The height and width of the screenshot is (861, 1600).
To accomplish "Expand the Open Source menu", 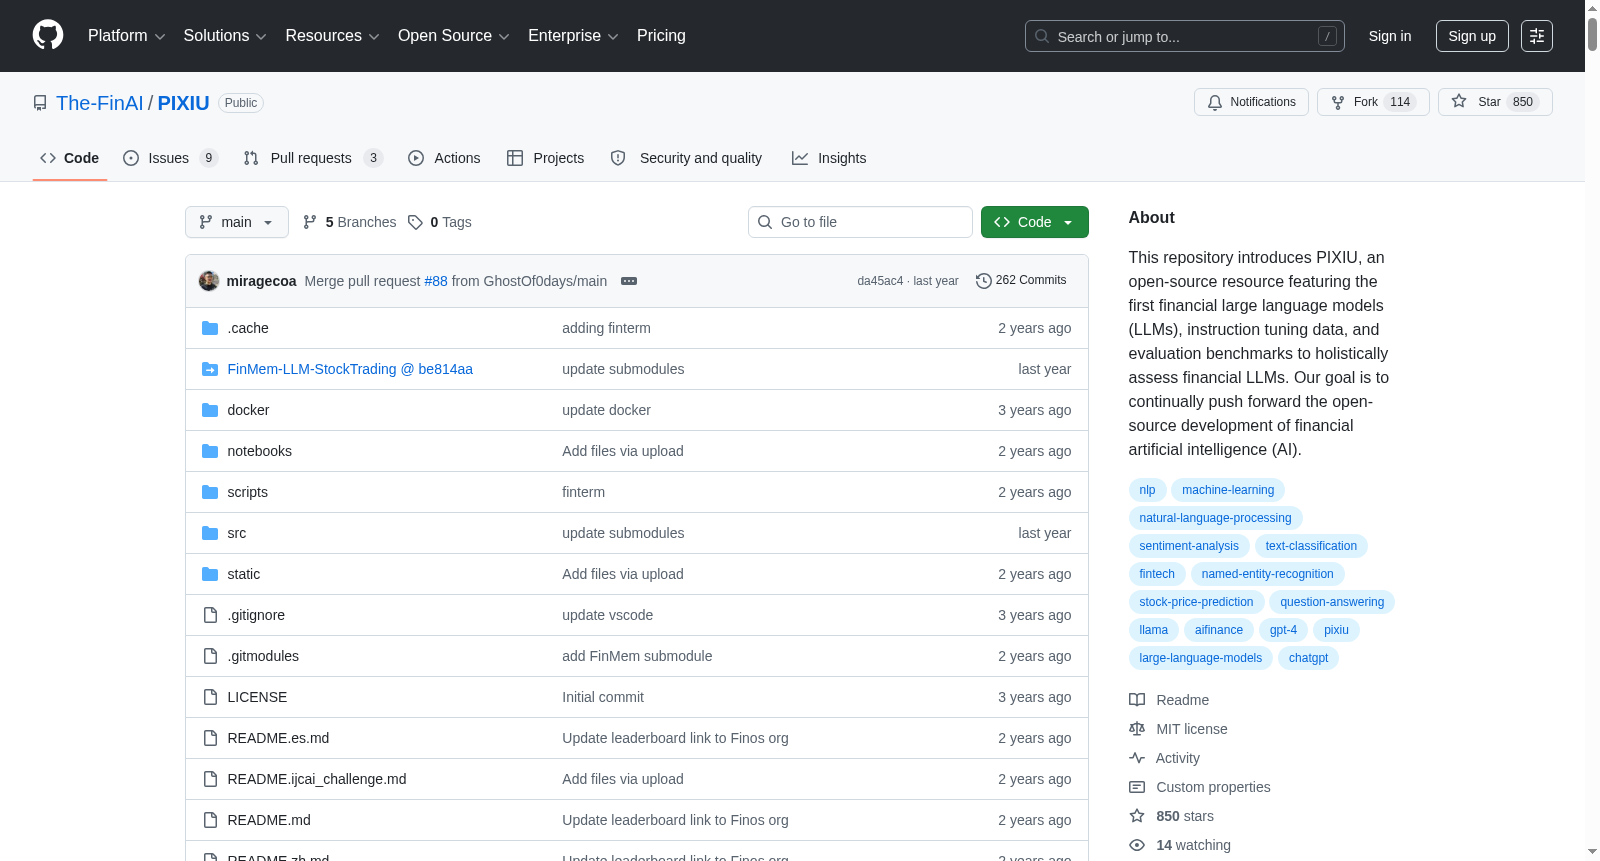I will coord(454,36).
